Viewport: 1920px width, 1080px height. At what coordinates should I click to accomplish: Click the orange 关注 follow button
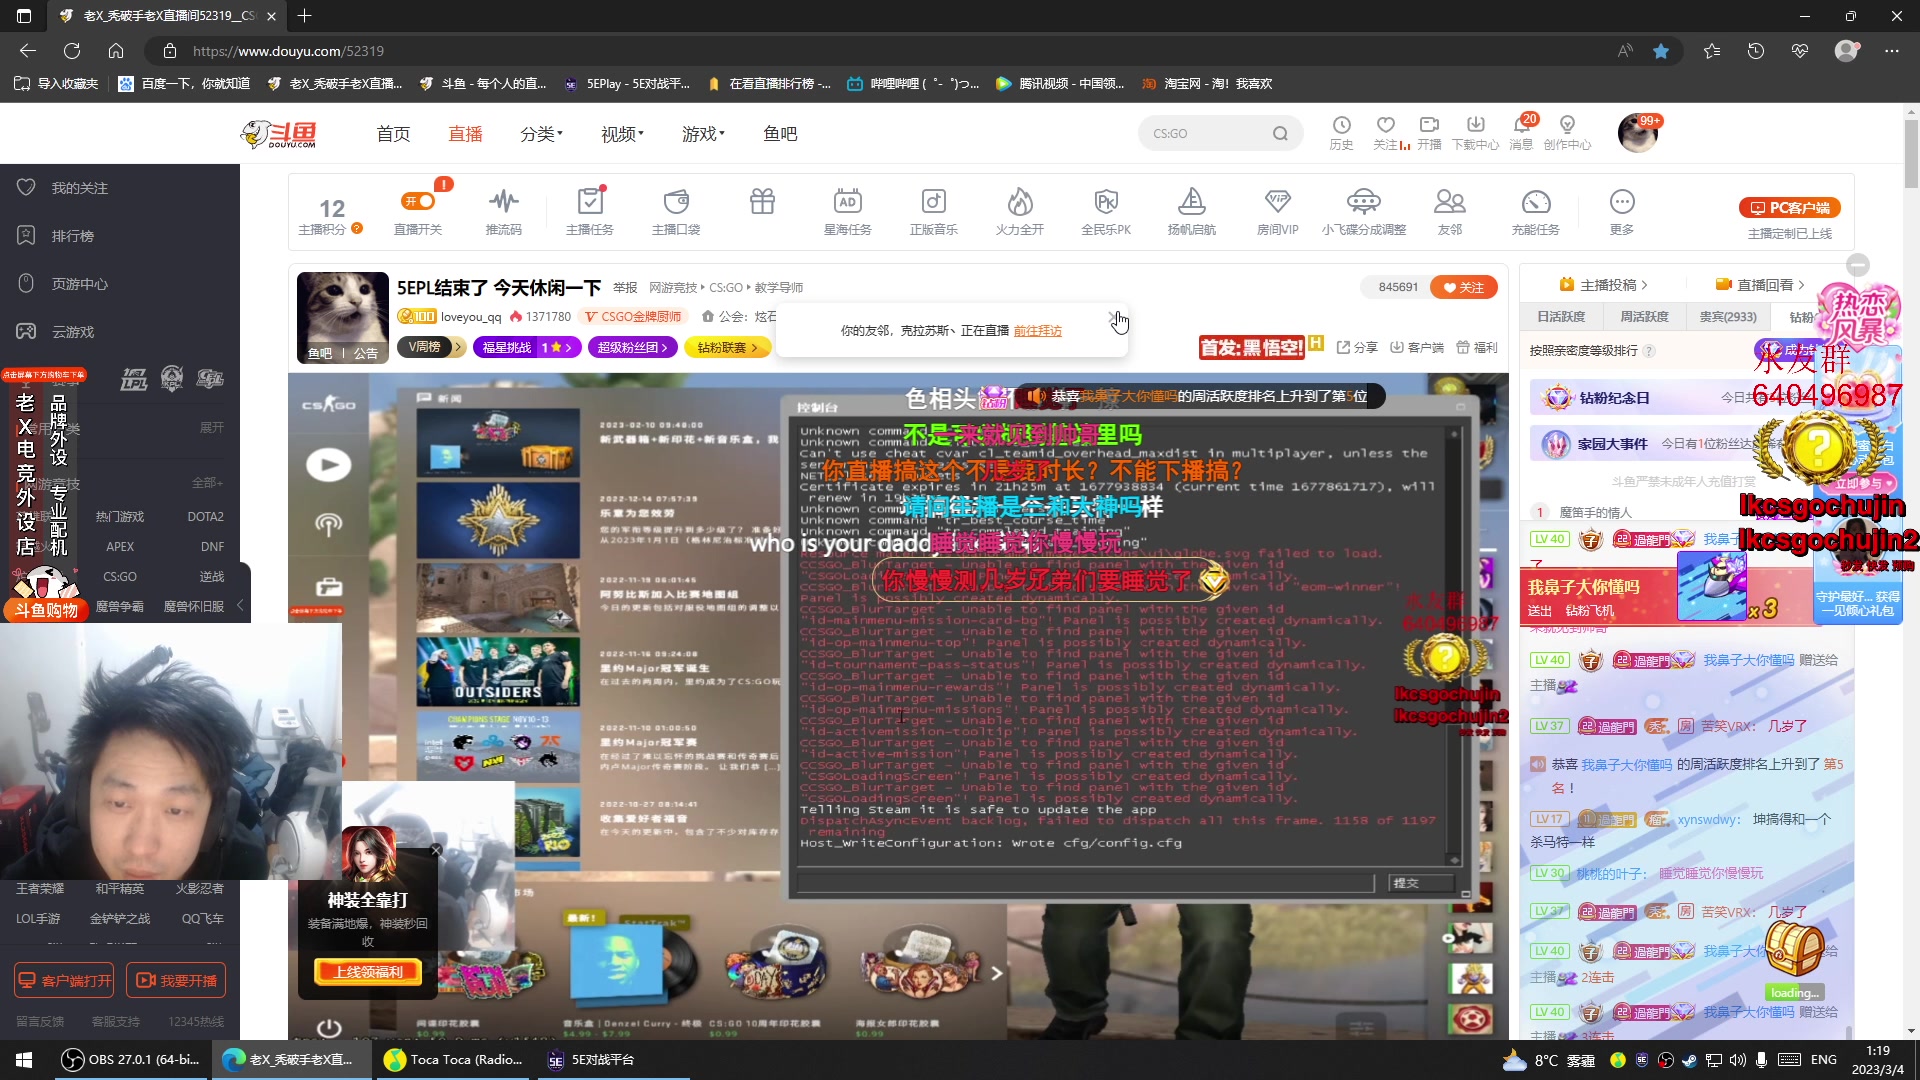point(1463,287)
